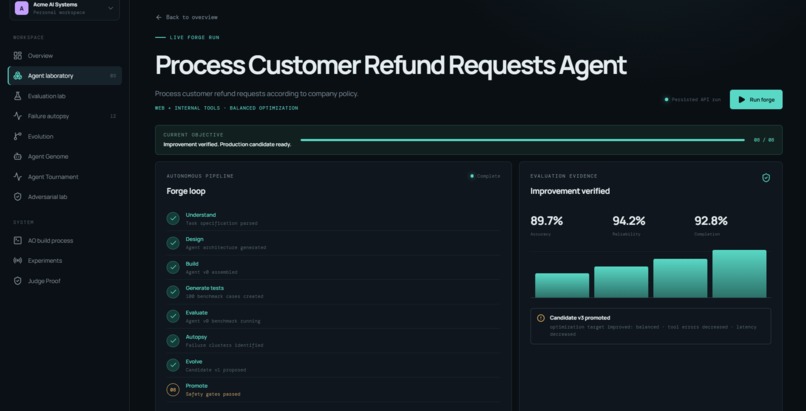
Task: Click the Understand step check icon
Action: coord(173,218)
